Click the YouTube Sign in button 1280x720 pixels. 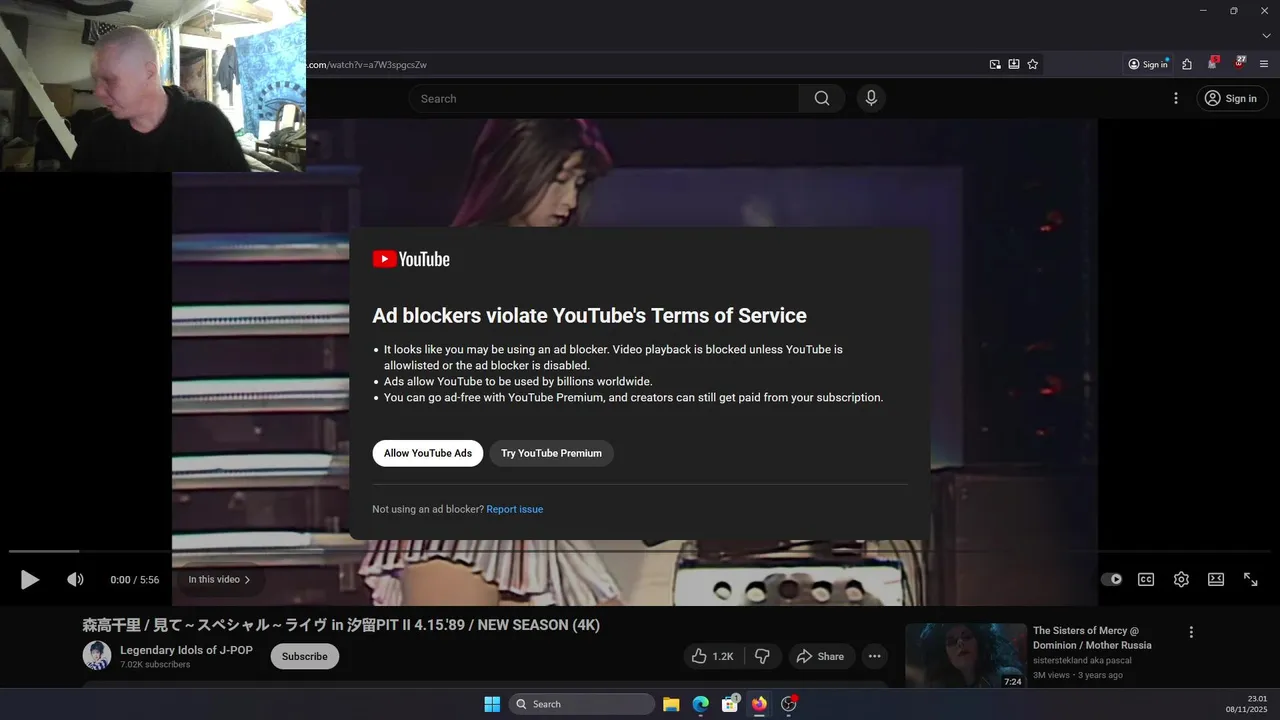coord(1232,98)
